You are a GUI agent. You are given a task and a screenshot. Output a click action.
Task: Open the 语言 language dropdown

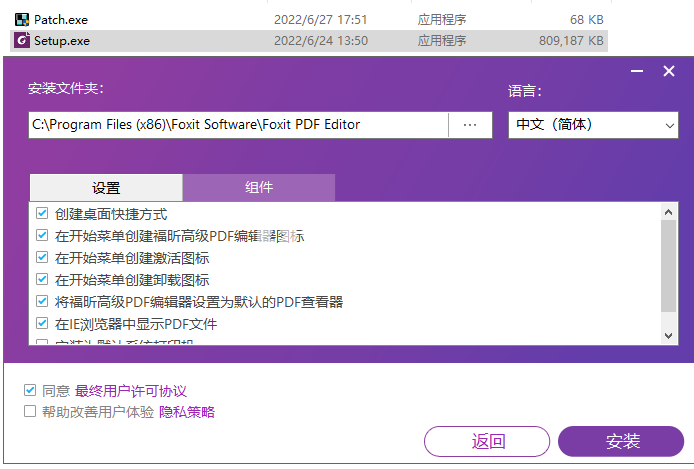(593, 125)
